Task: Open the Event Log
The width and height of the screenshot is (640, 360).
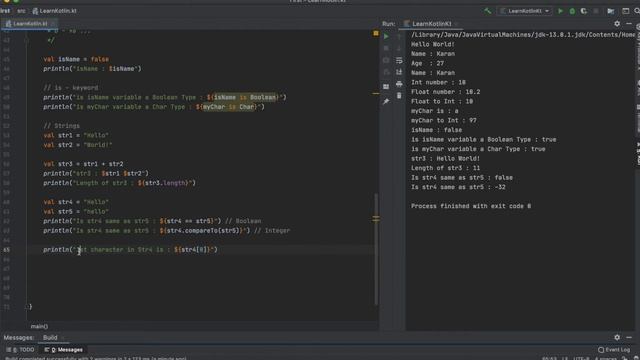Action: coord(614,350)
